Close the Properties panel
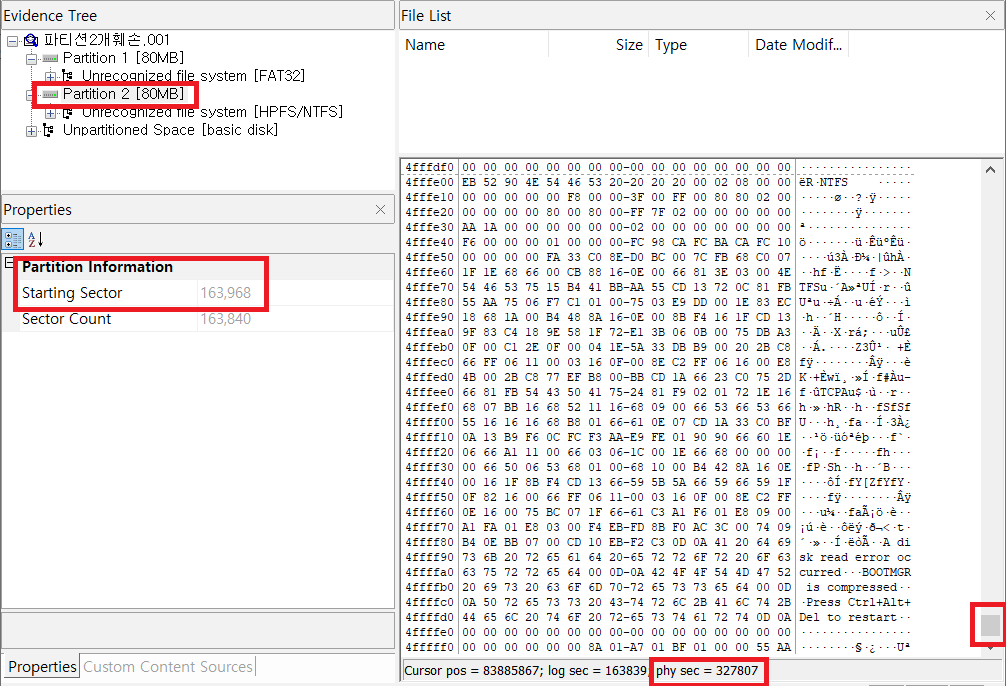The height and width of the screenshot is (686, 1006). 380,210
